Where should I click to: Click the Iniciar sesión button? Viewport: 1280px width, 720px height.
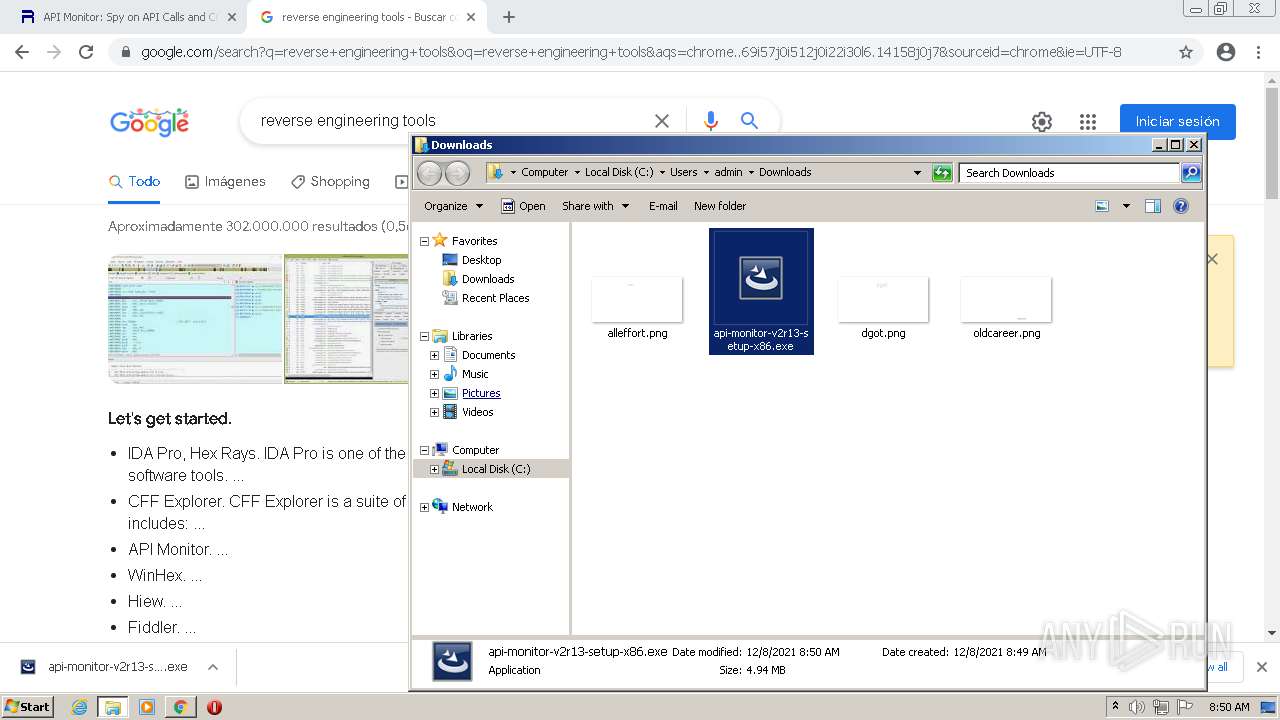point(1177,122)
